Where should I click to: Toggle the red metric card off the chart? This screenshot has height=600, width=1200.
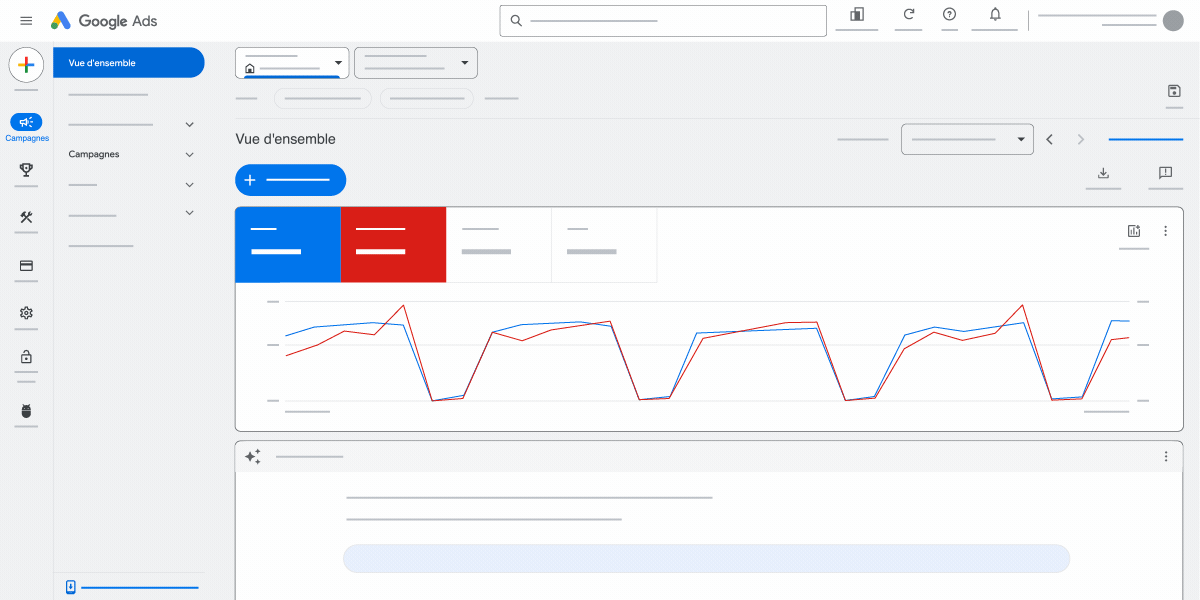click(393, 244)
